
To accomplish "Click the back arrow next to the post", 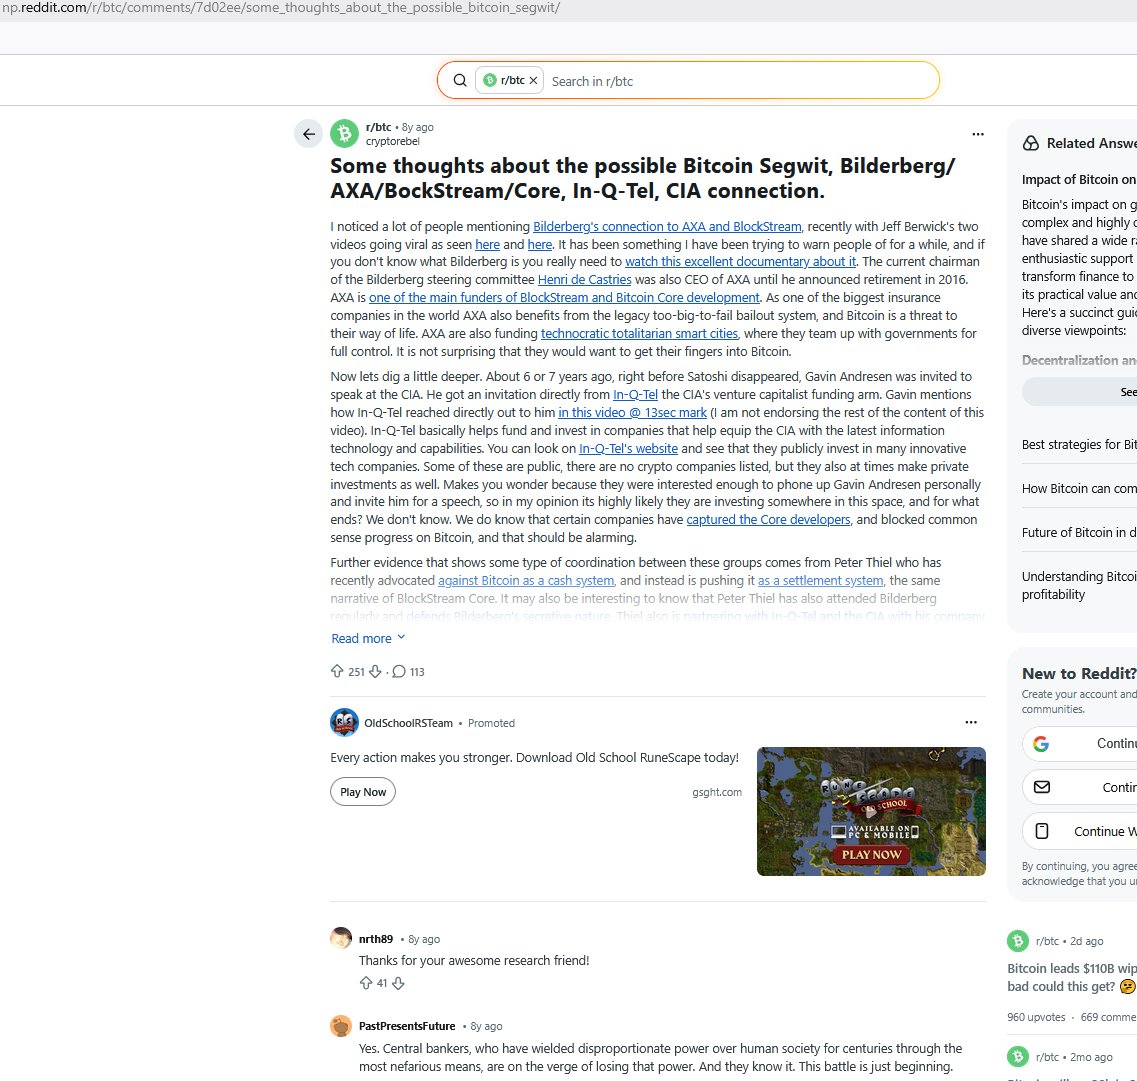I will [x=308, y=133].
